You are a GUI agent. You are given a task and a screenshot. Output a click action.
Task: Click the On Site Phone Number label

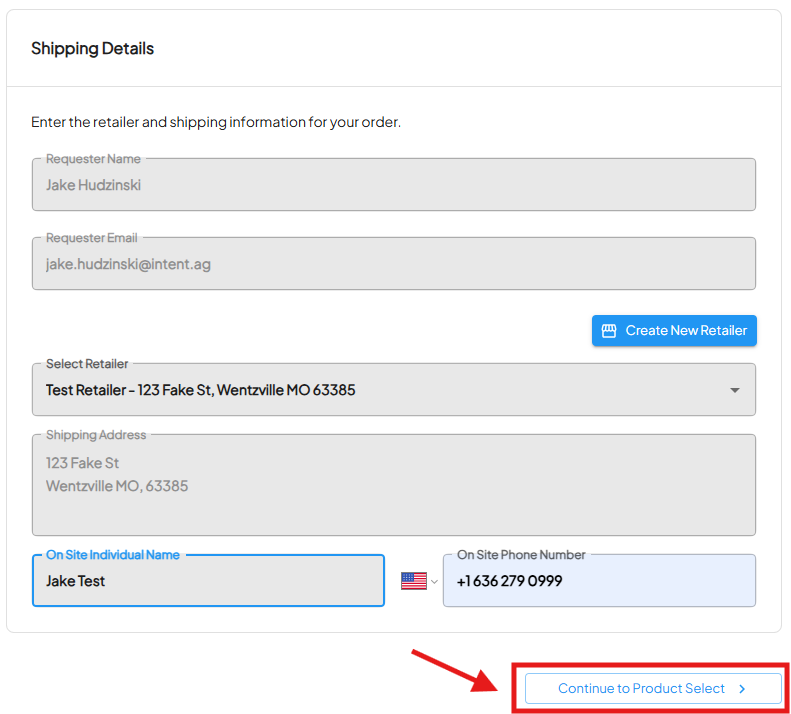[x=521, y=555]
